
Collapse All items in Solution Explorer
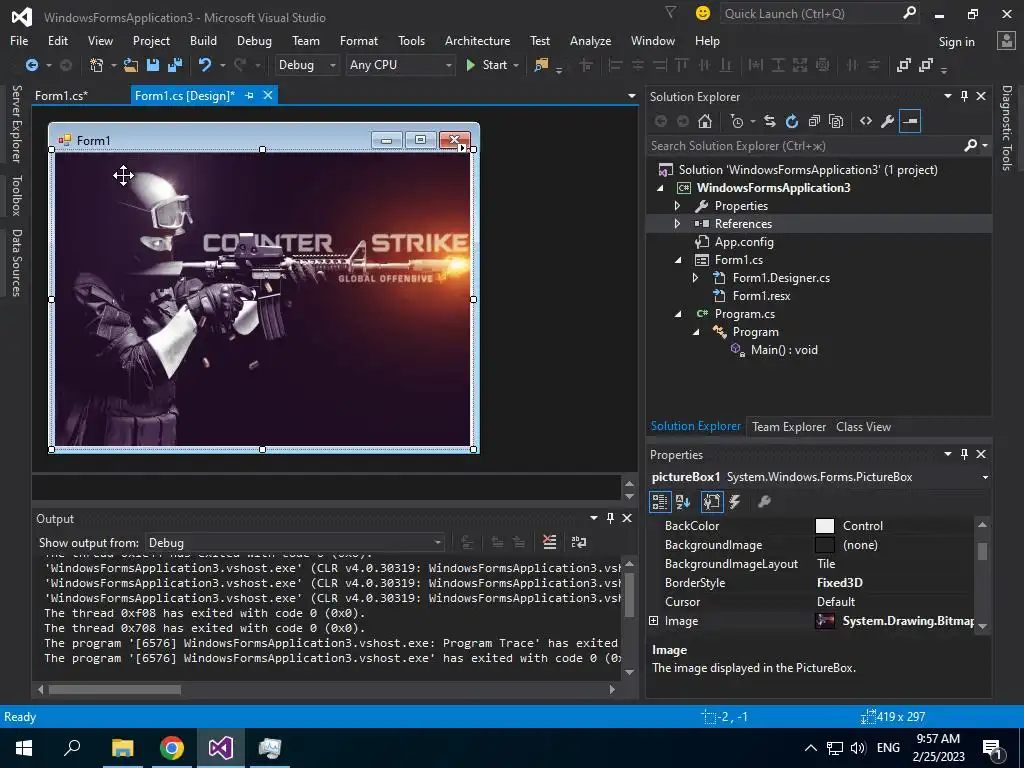(814, 121)
